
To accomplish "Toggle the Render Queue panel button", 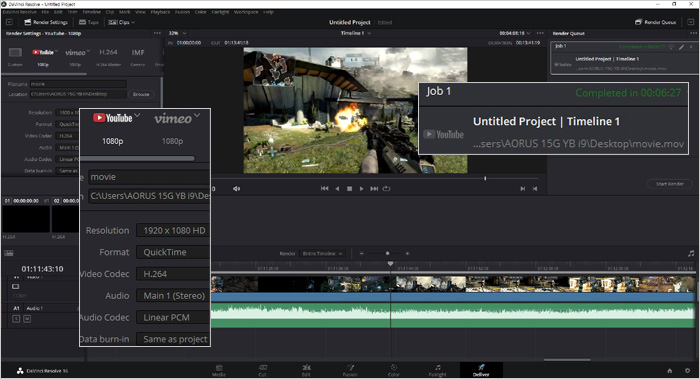I will [x=655, y=22].
